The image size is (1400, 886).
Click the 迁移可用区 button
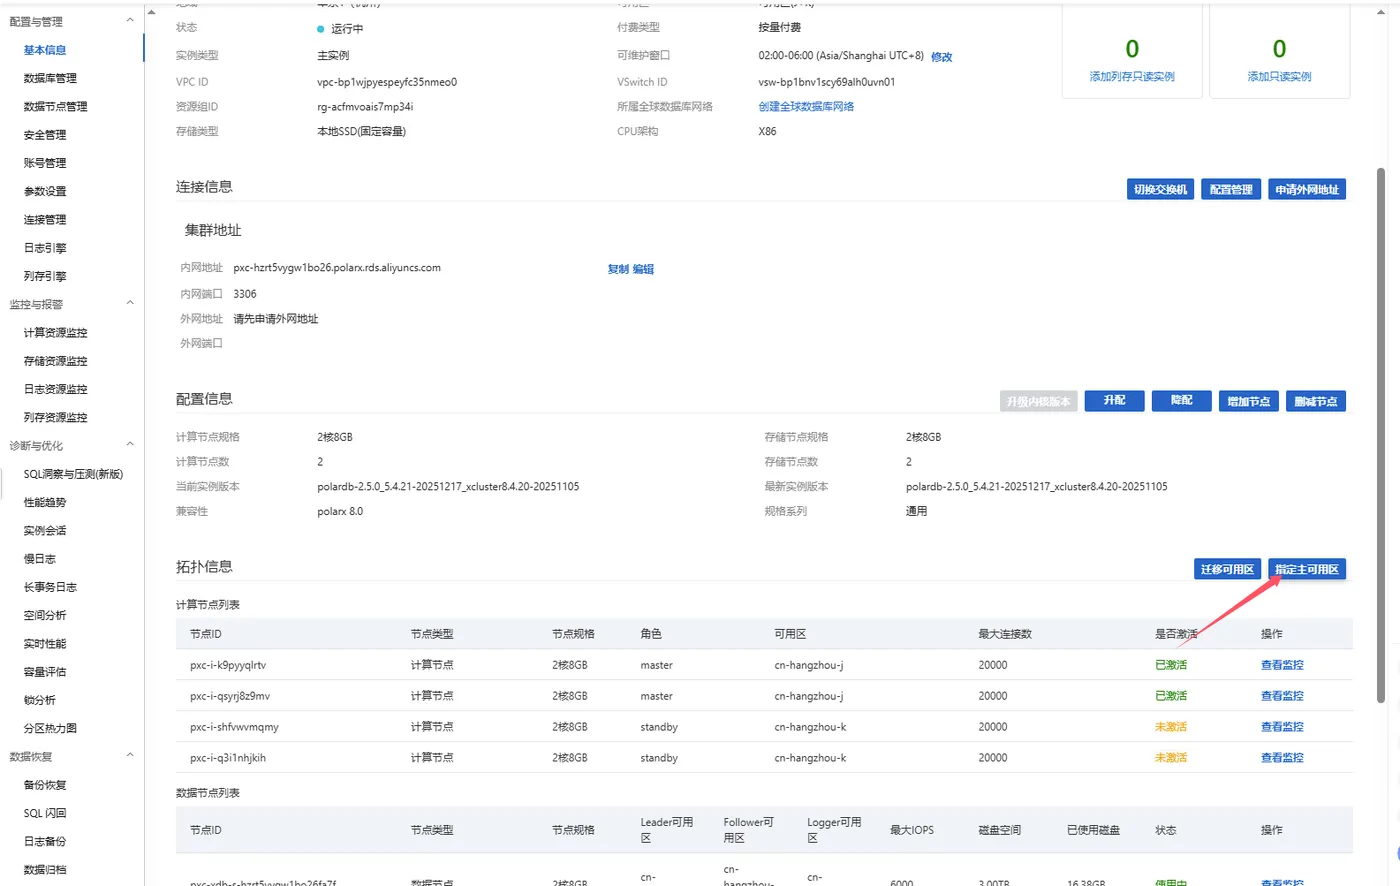(x=1227, y=569)
